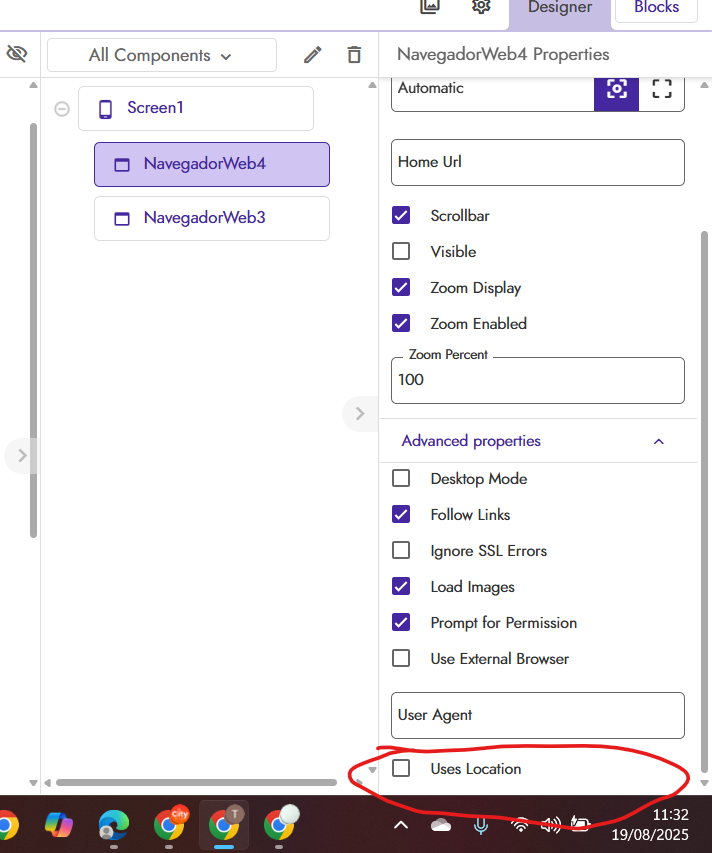This screenshot has height=853, width=712.
Task: Click the OneDrive cloud tray icon
Action: [x=441, y=825]
